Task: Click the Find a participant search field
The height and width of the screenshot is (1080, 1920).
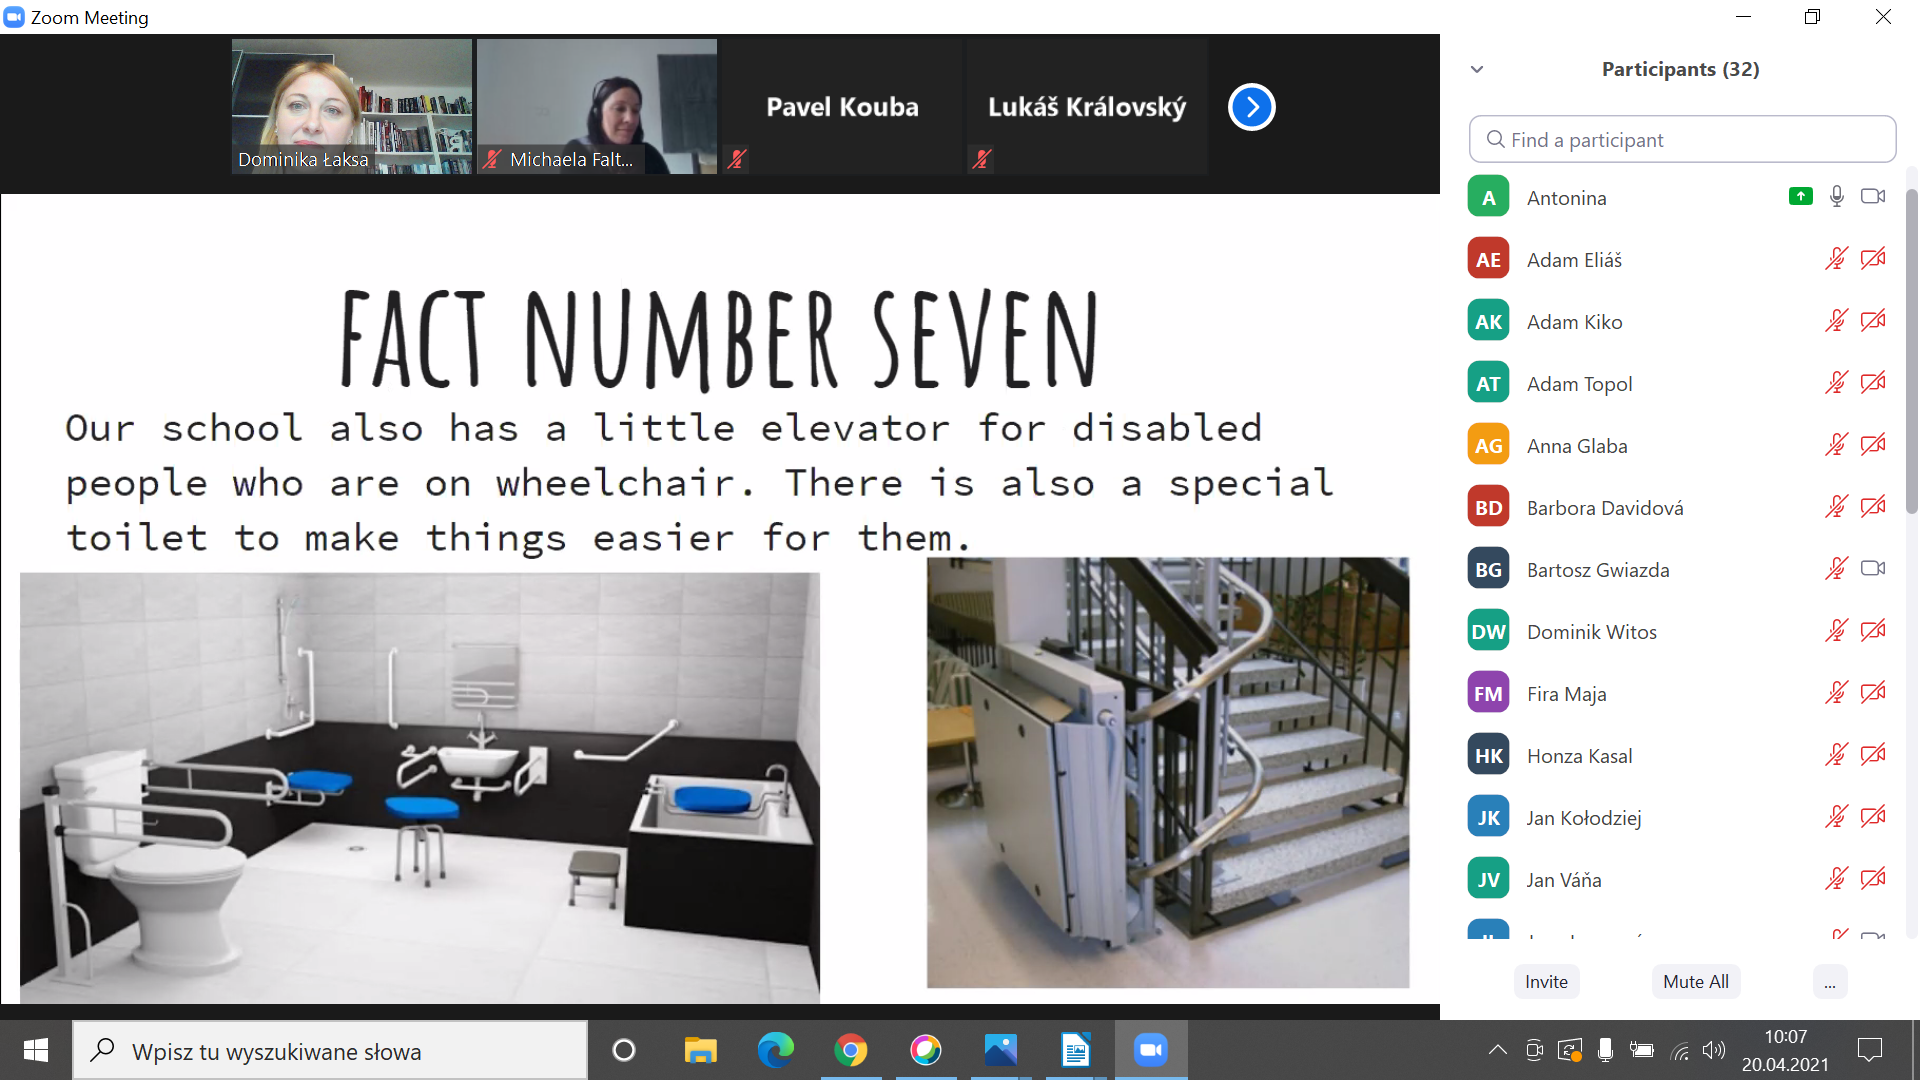Action: [1682, 139]
